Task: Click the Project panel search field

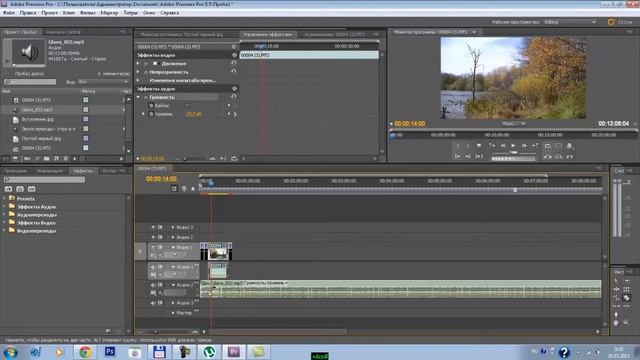Action: click(30, 82)
